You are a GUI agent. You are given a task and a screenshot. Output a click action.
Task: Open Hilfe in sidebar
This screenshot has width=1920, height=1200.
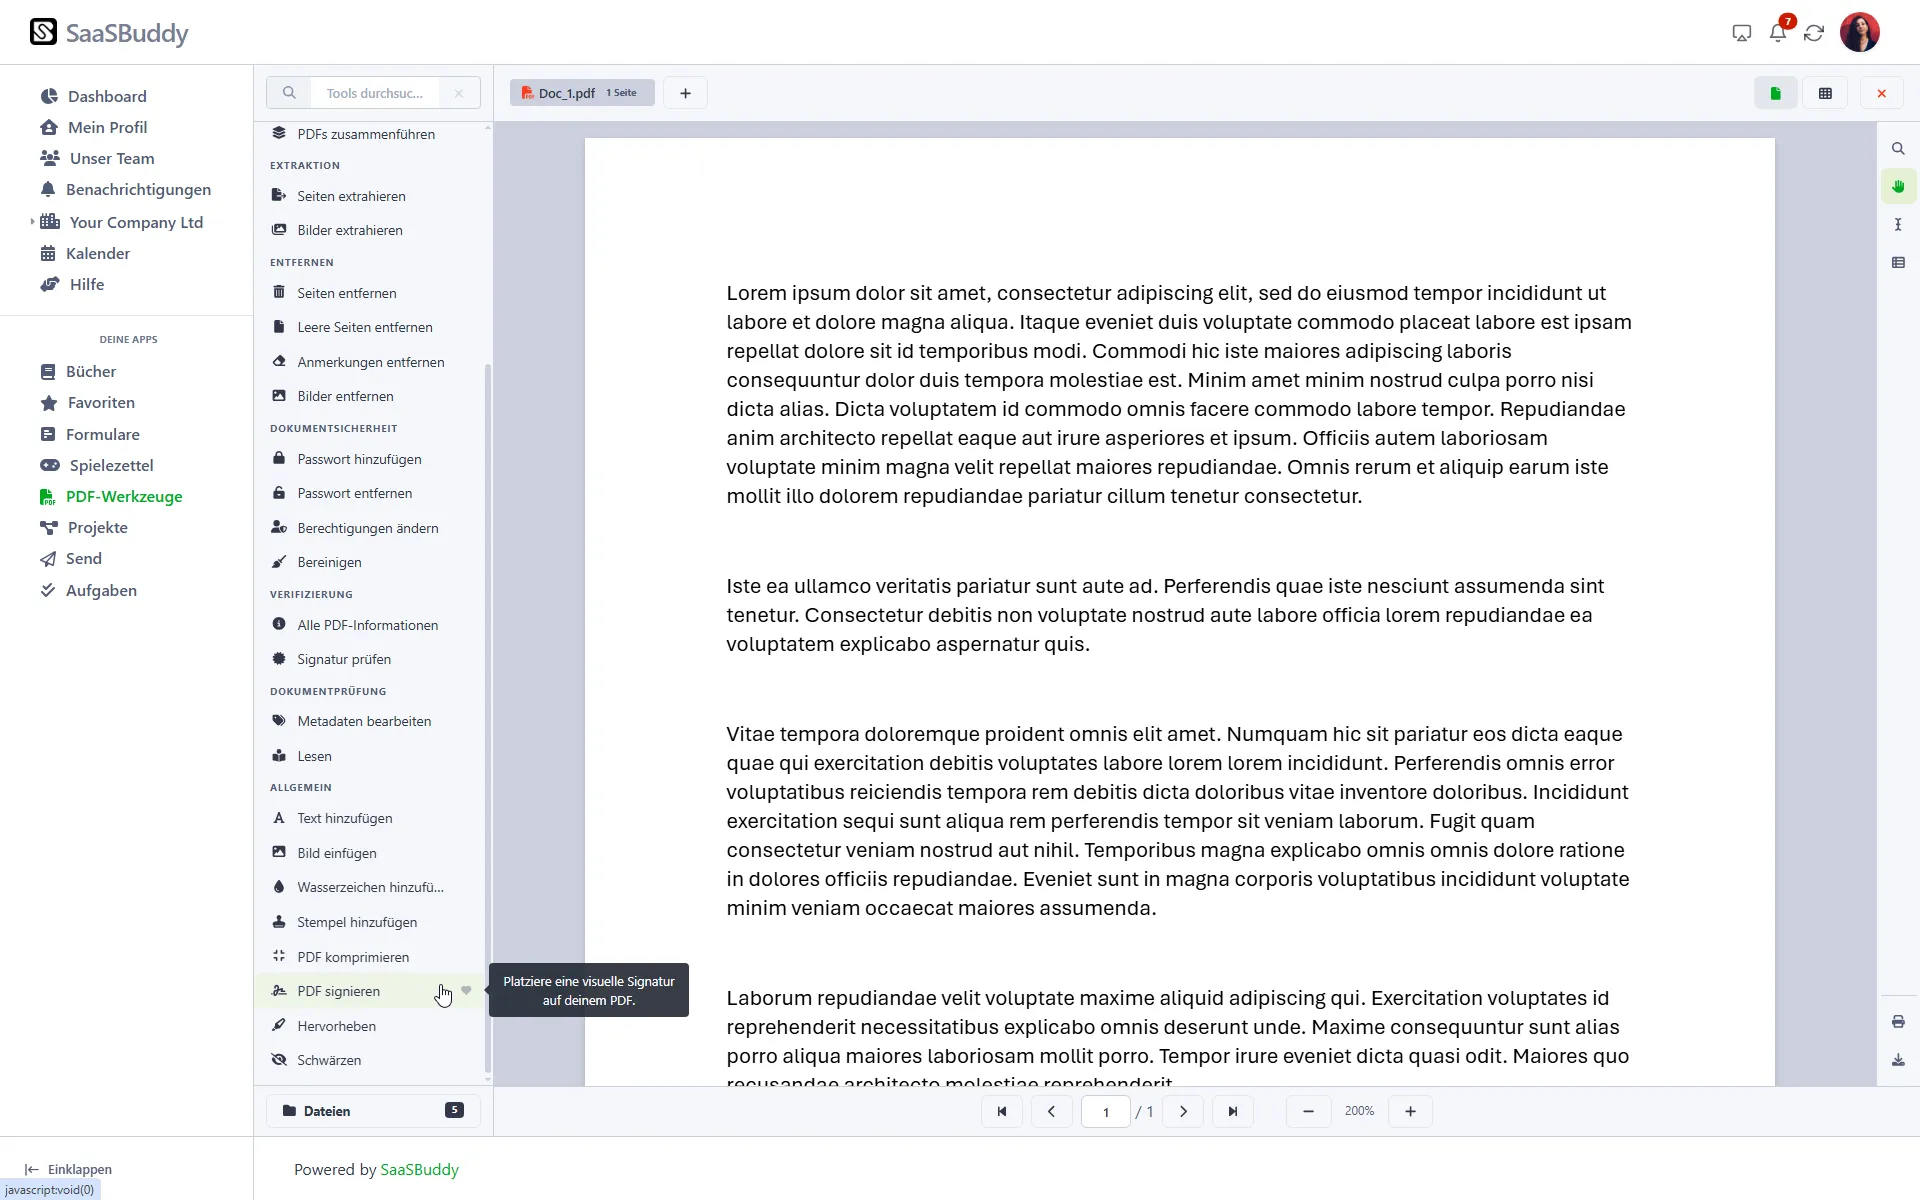pos(72,284)
